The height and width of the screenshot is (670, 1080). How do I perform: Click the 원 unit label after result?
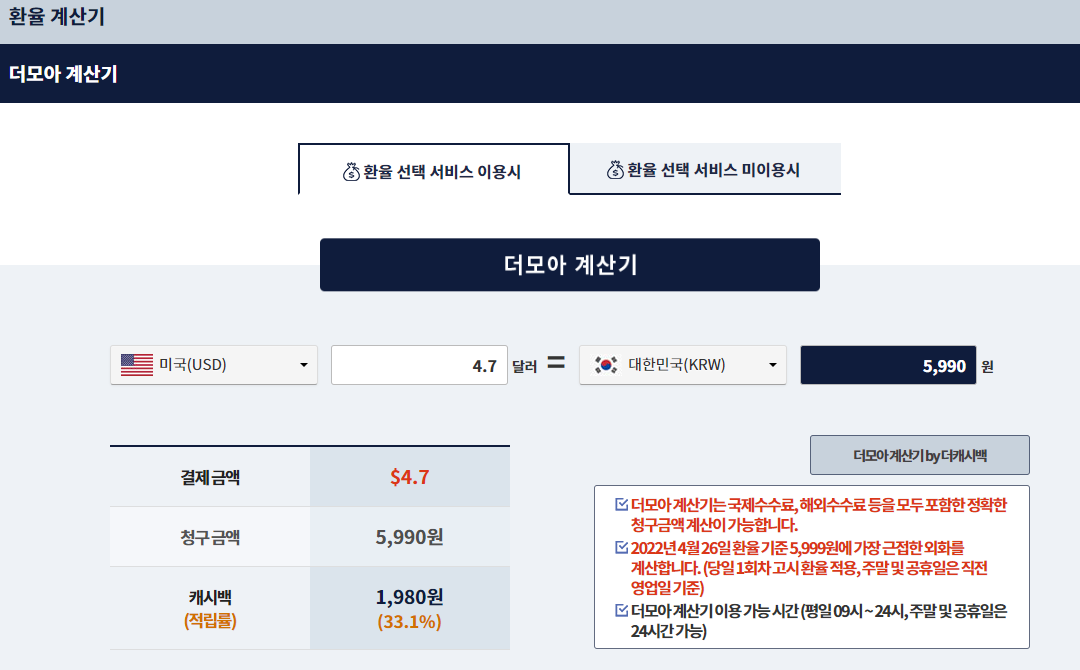tap(987, 366)
